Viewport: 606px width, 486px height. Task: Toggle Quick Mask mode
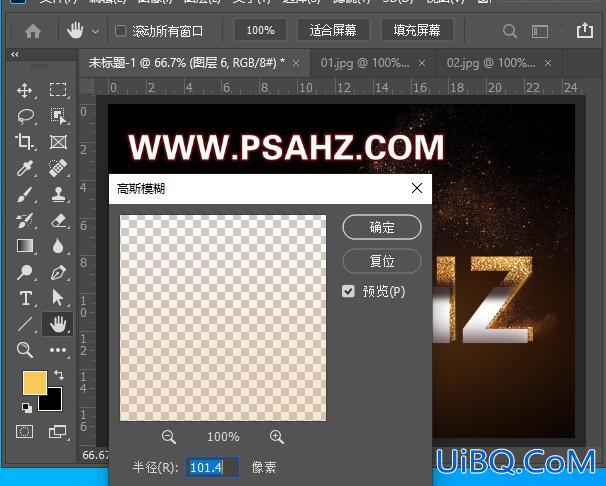tap(24, 431)
